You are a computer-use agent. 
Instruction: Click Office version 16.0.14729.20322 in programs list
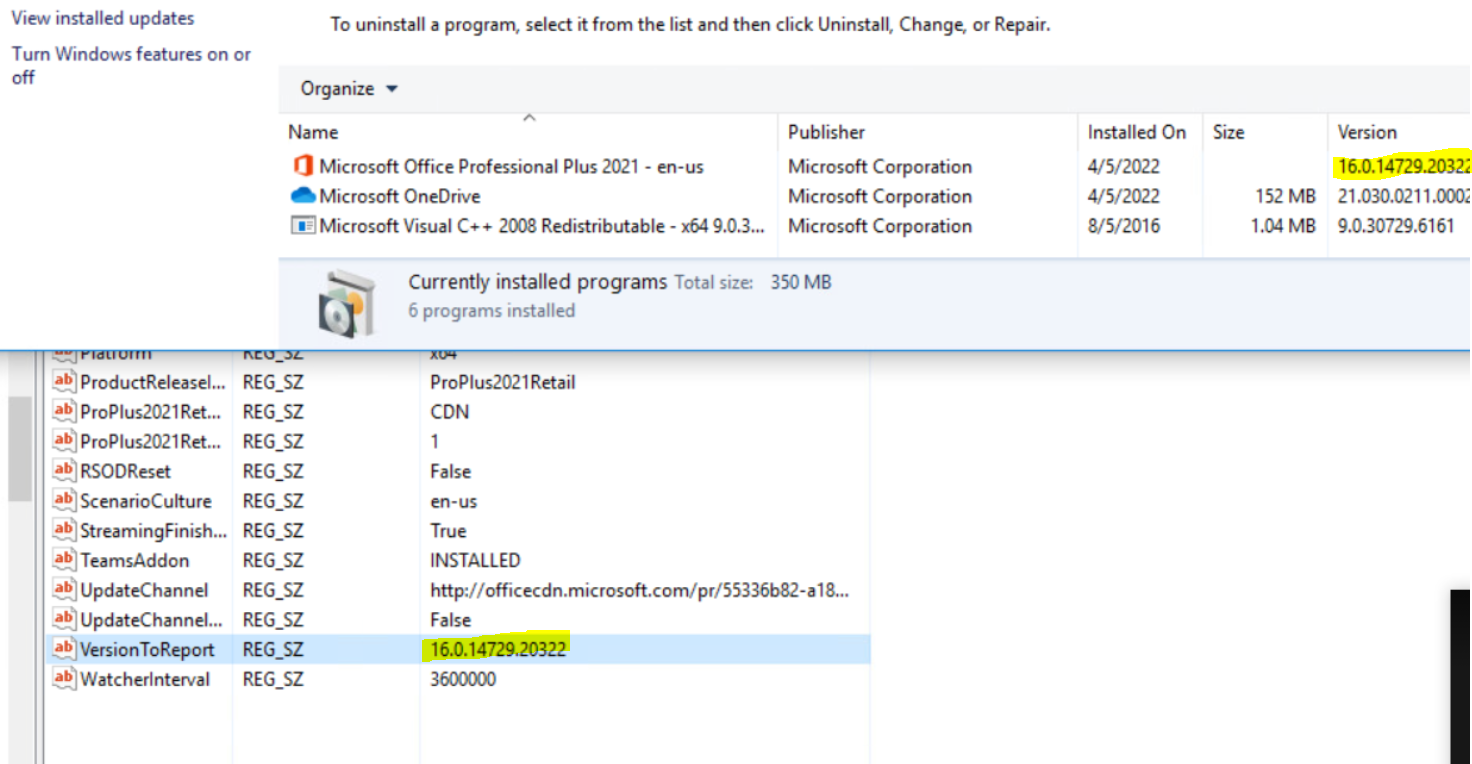(1403, 166)
